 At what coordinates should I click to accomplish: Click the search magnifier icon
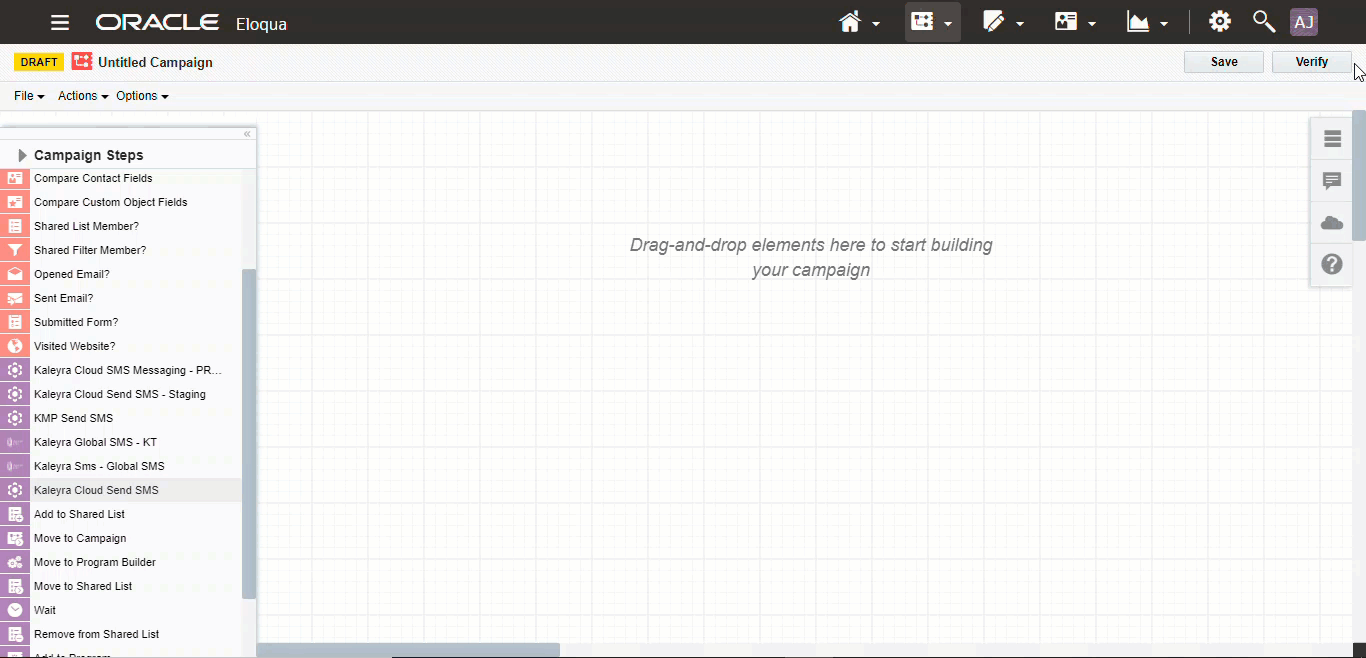point(1264,22)
